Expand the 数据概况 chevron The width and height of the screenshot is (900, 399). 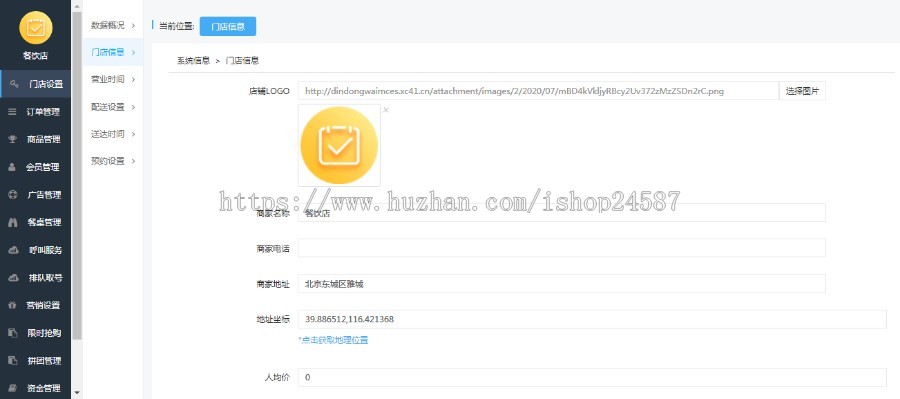133,25
